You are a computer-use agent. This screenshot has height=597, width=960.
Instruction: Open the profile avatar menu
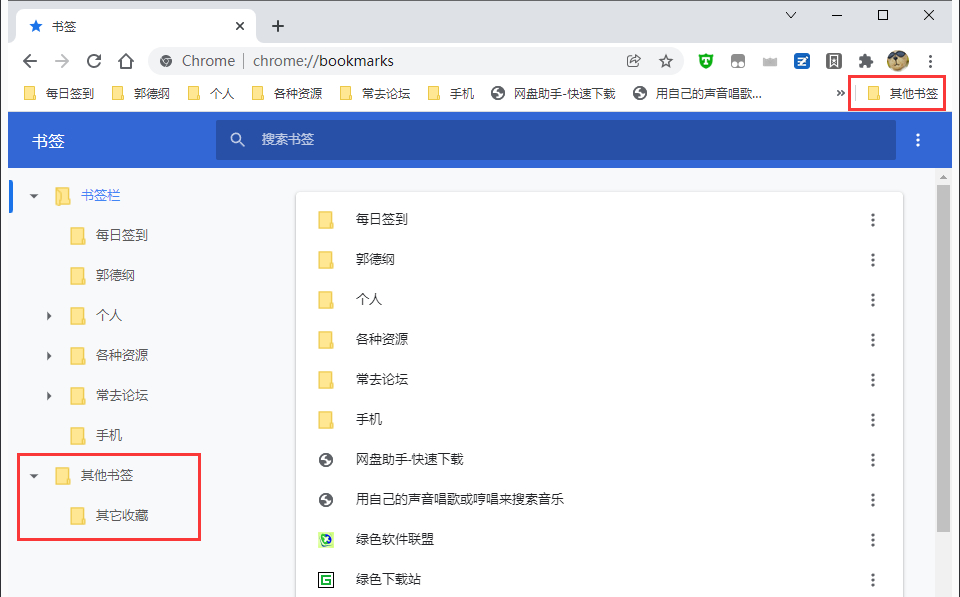898,61
